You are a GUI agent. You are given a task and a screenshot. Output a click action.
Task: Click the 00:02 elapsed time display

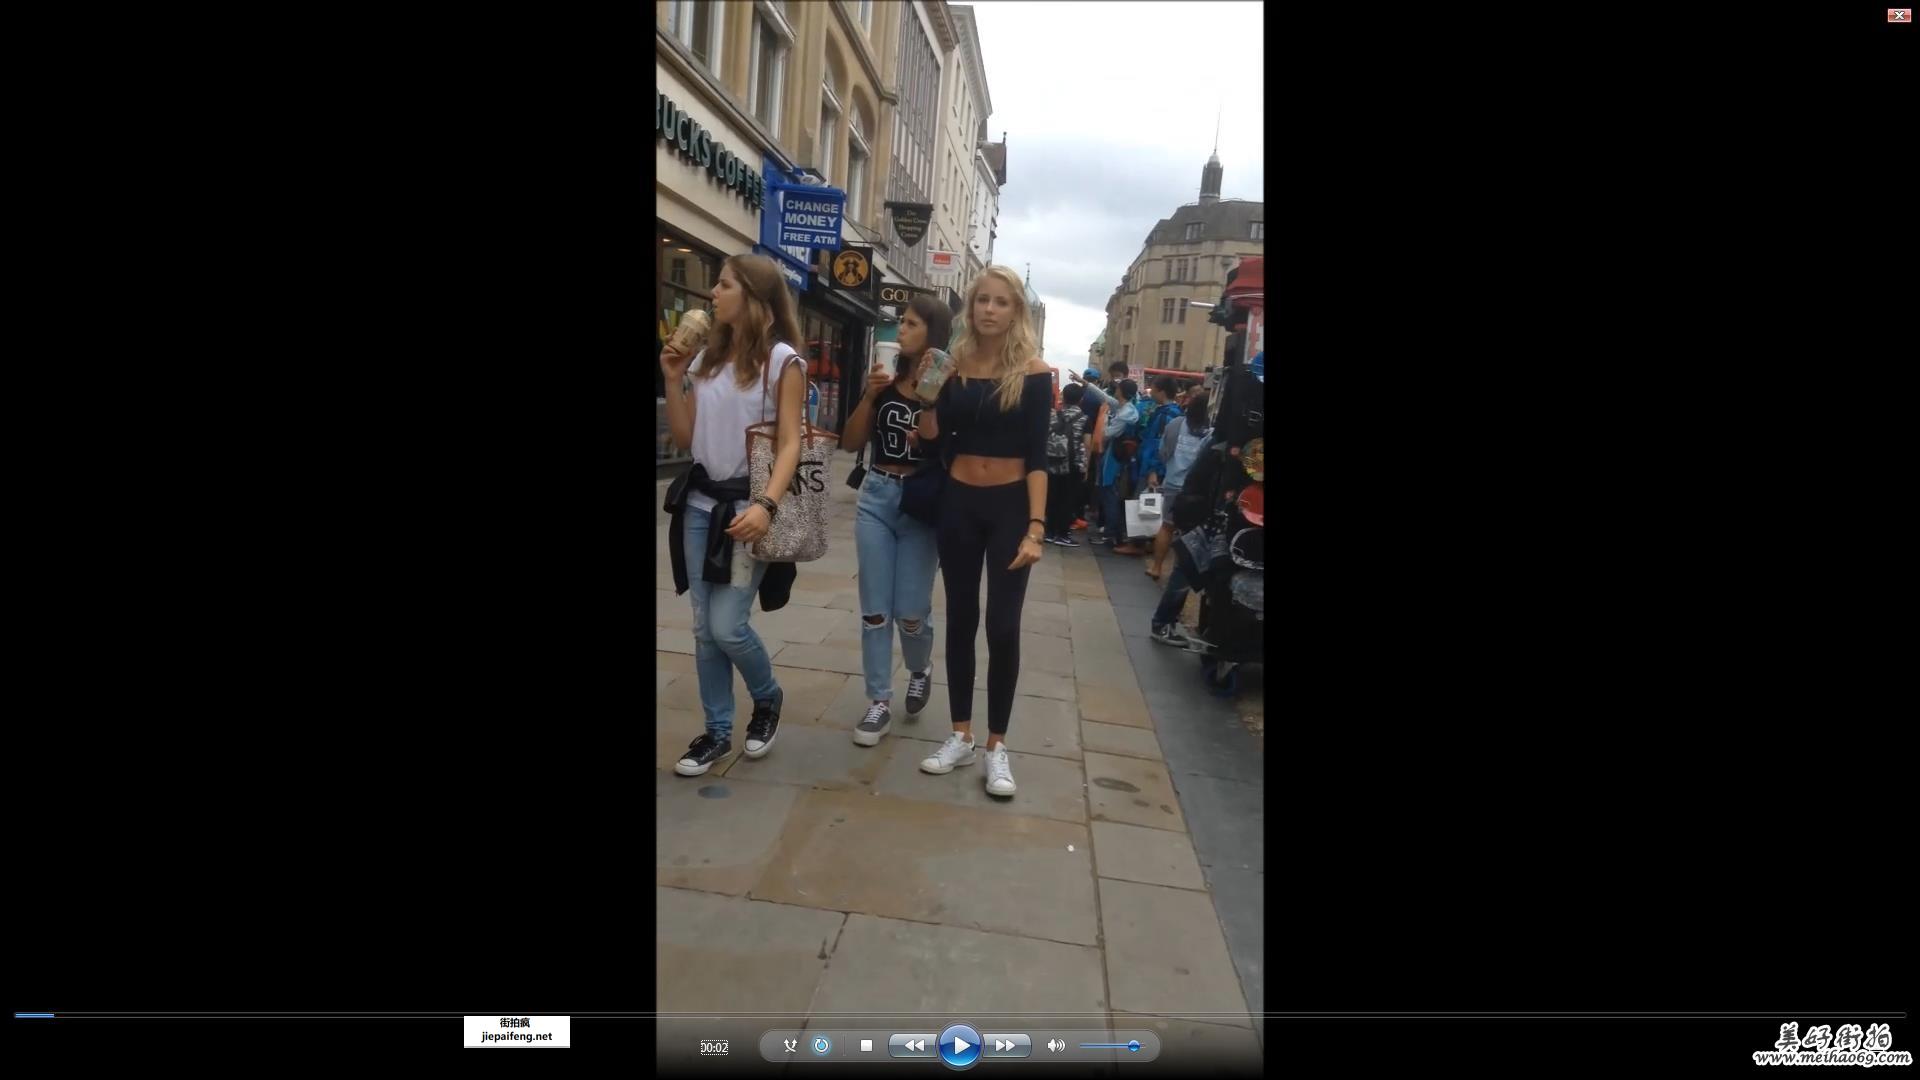(x=714, y=1047)
